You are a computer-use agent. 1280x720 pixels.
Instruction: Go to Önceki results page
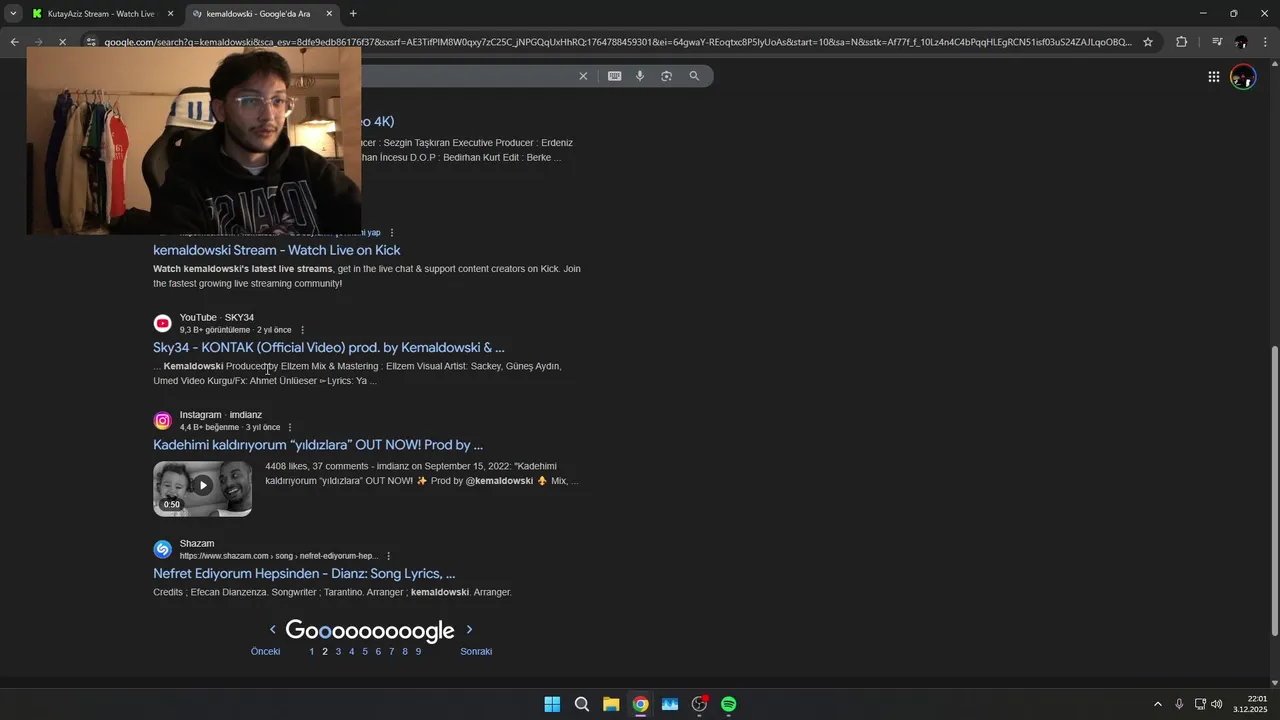coord(265,652)
